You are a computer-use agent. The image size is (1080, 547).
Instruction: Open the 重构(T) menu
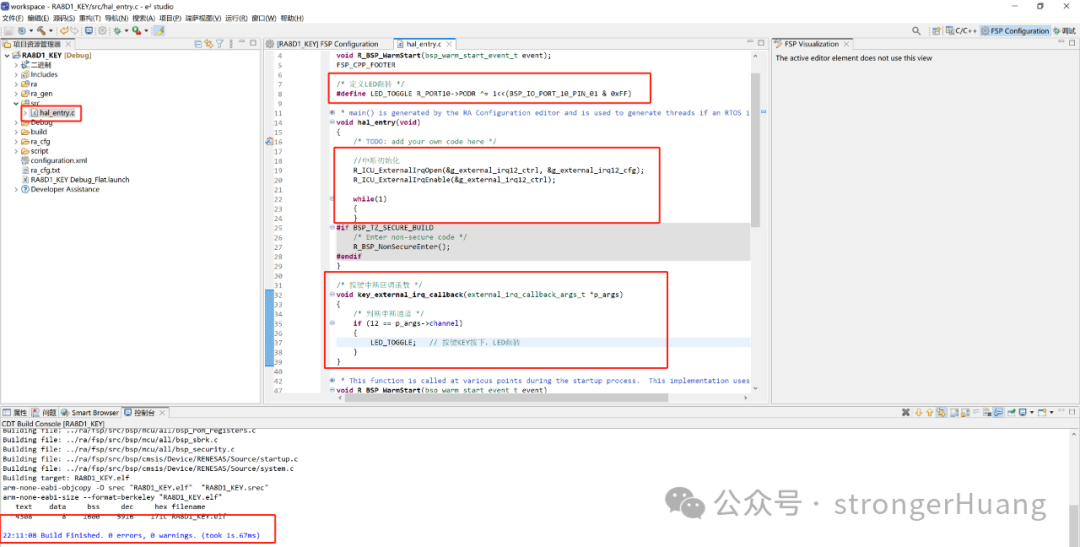click(90, 18)
